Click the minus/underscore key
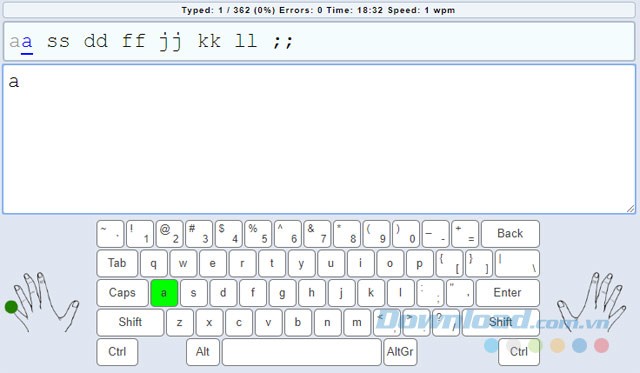 [x=436, y=234]
